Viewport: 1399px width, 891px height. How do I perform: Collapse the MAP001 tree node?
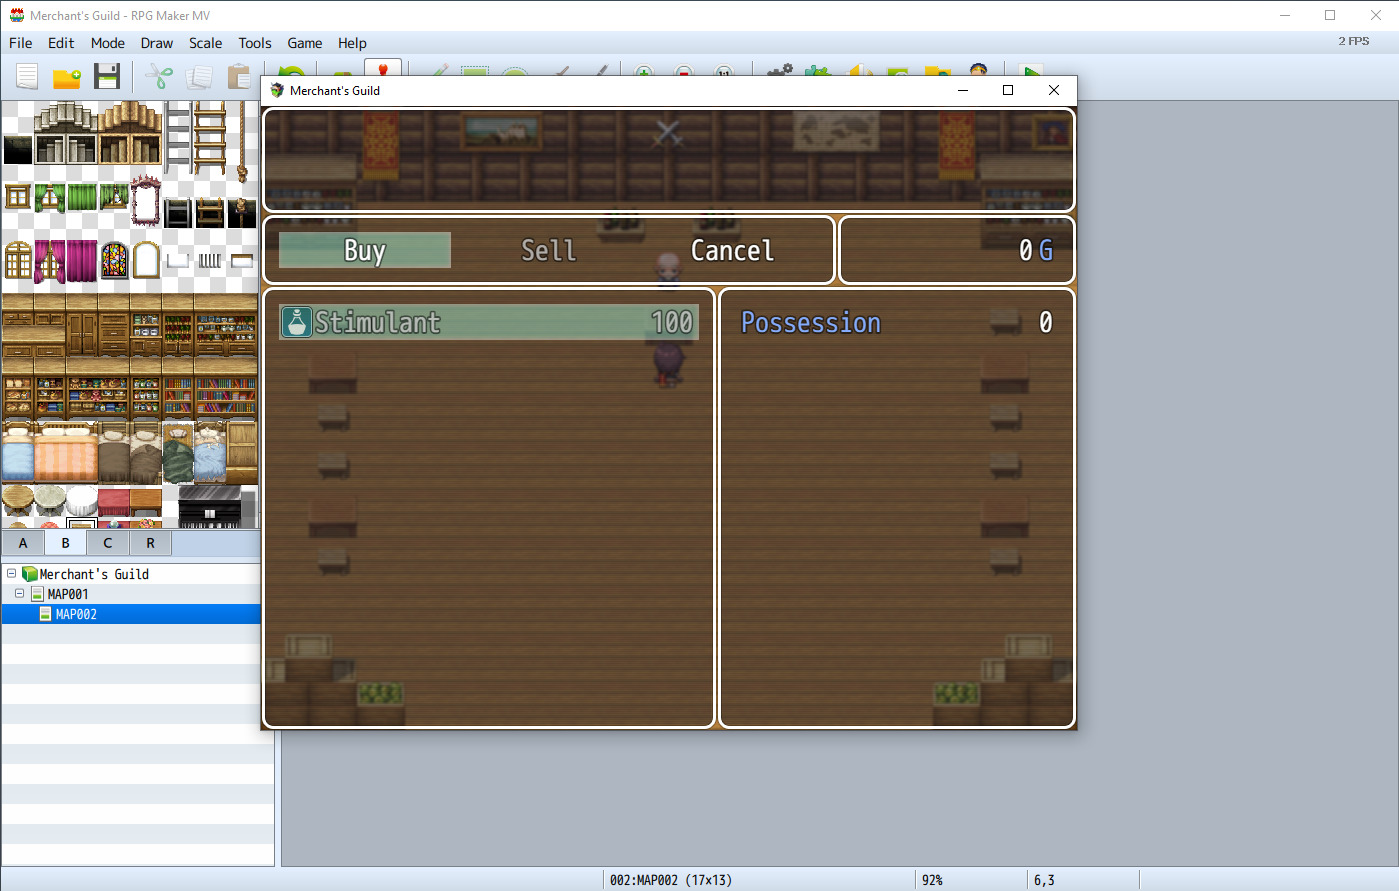tap(19, 594)
